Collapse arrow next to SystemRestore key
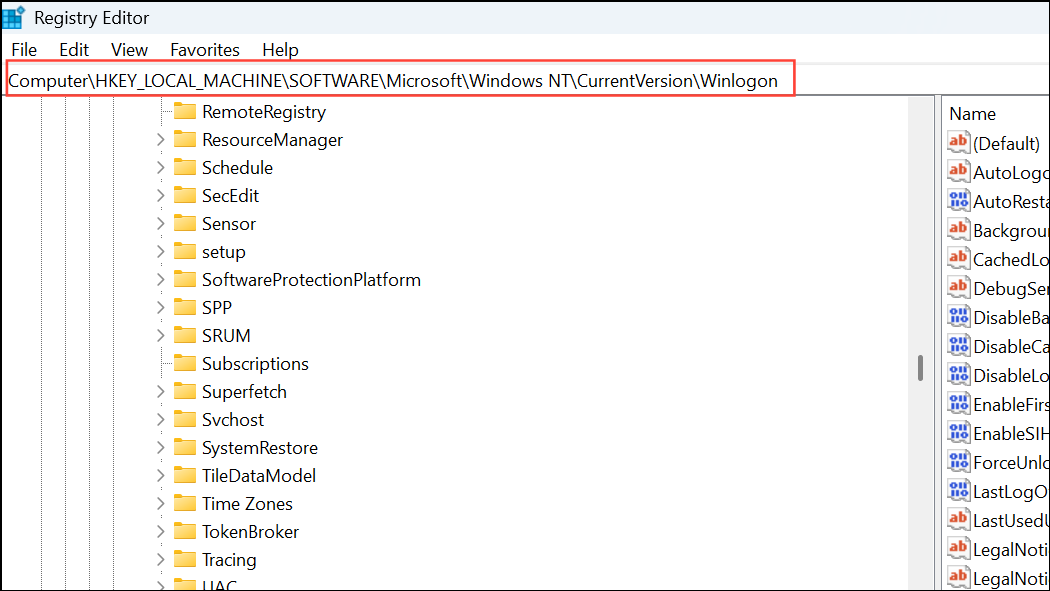Screen dimensions: 1050x591 (x=160, y=447)
